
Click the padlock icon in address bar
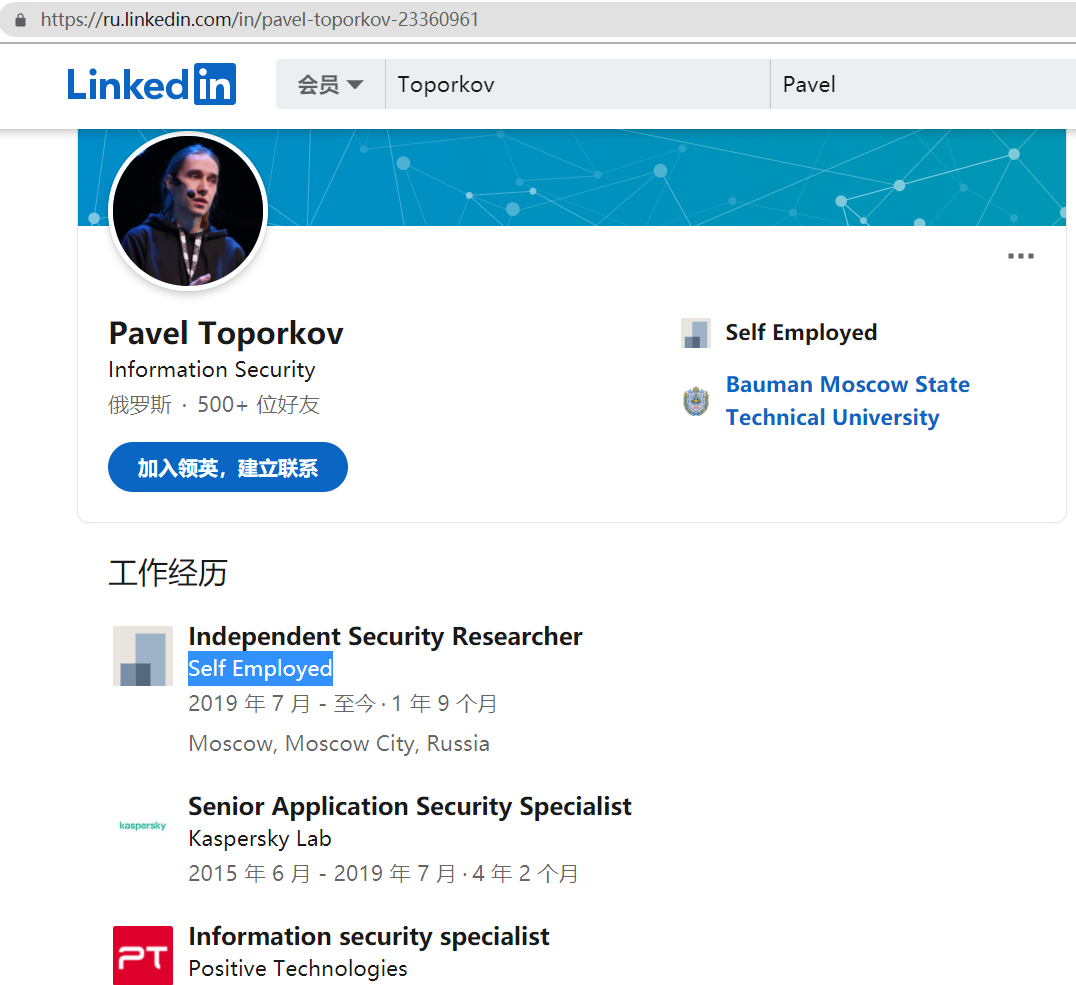click(x=21, y=20)
